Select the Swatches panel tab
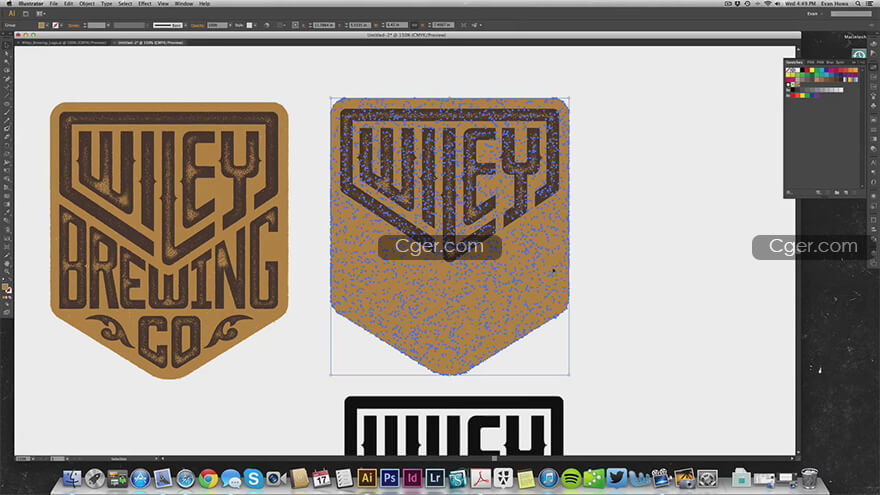Image resolution: width=880 pixels, height=495 pixels. [x=794, y=62]
